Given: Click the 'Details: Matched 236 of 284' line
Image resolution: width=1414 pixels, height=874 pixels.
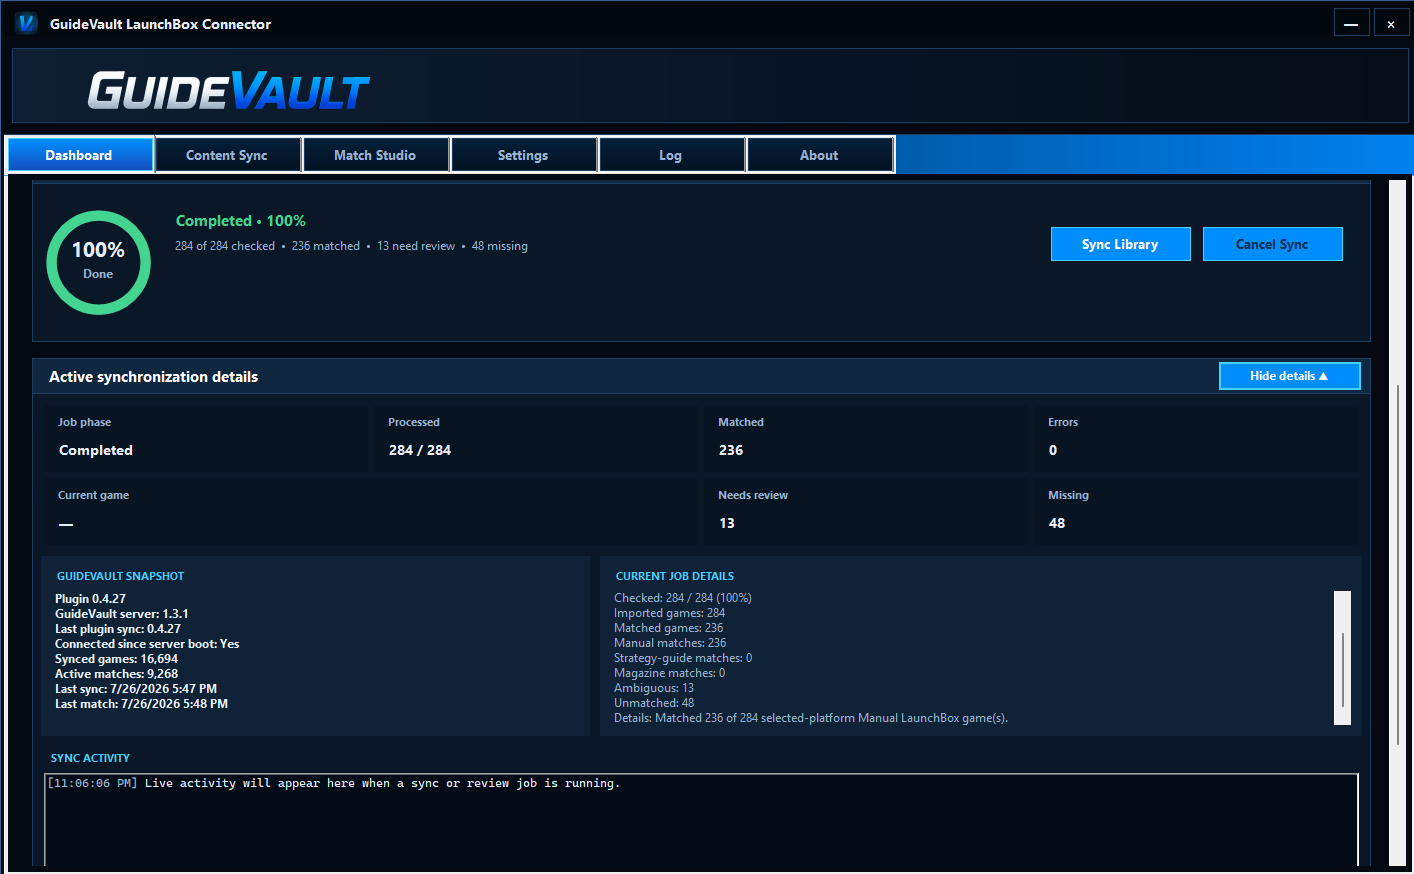Looking at the screenshot, I should tap(811, 718).
